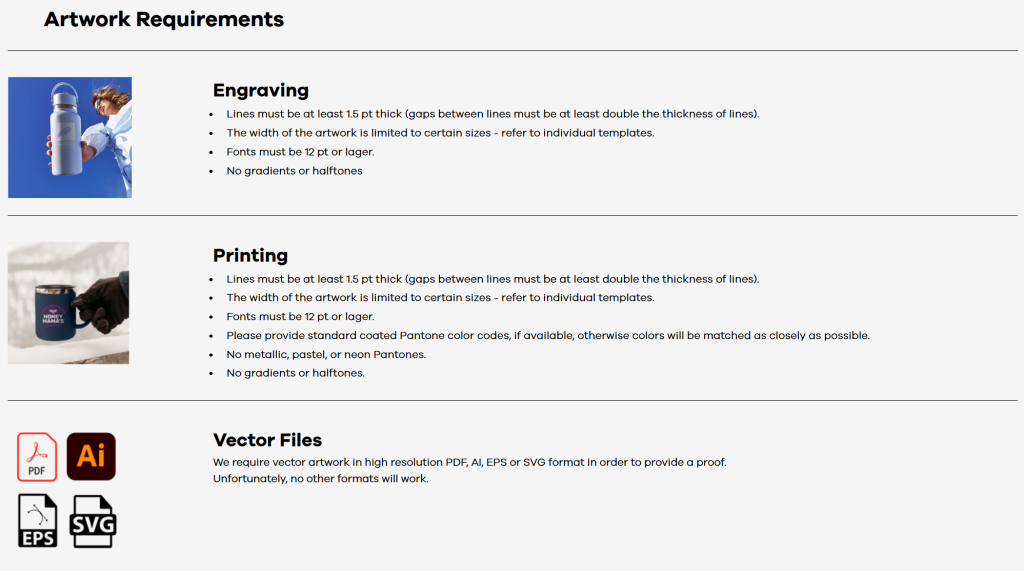
Task: Click 'Unfortunately, no other formats will work' text
Action: click(320, 479)
